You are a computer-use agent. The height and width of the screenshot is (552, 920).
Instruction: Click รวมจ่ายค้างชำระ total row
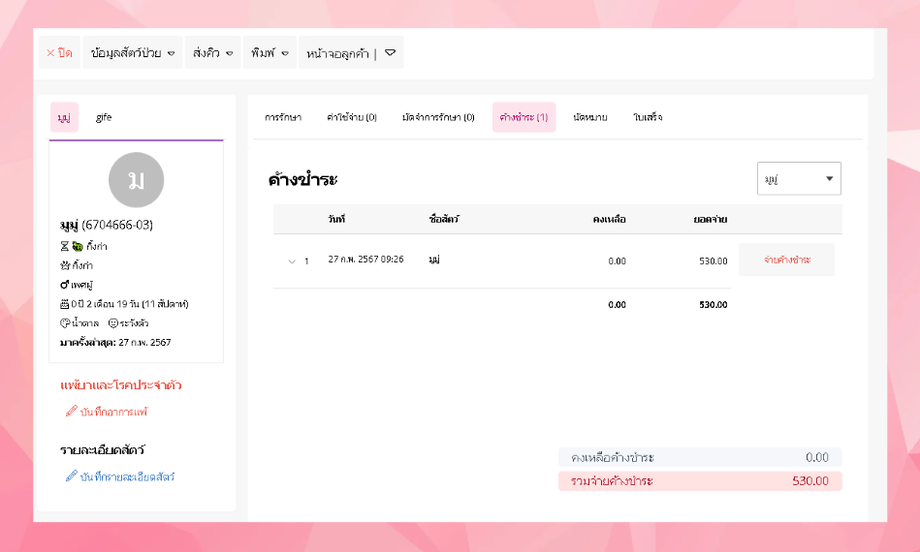pos(700,481)
